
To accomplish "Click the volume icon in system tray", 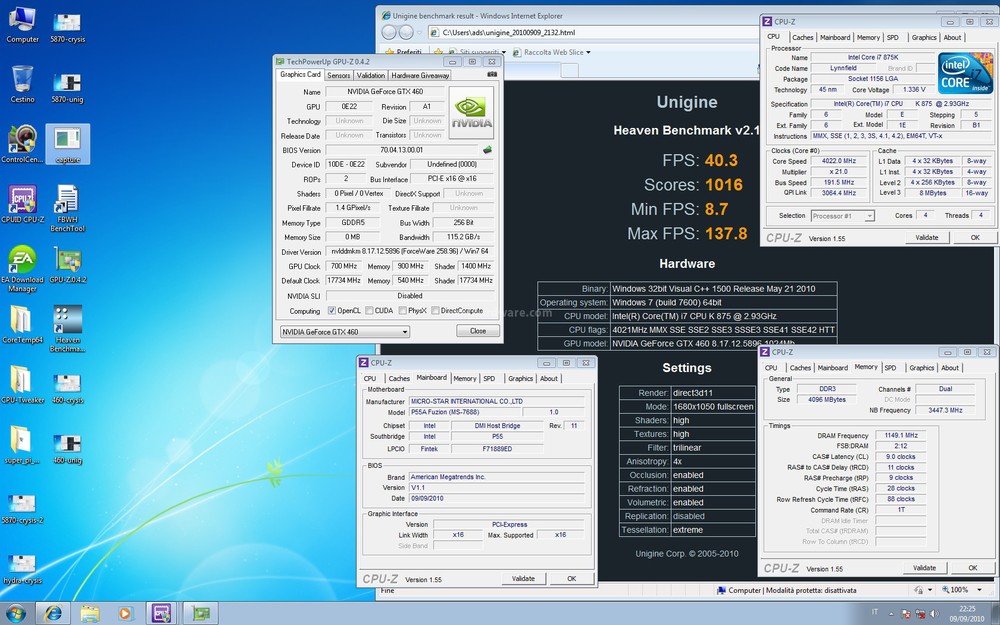I will [x=934, y=614].
